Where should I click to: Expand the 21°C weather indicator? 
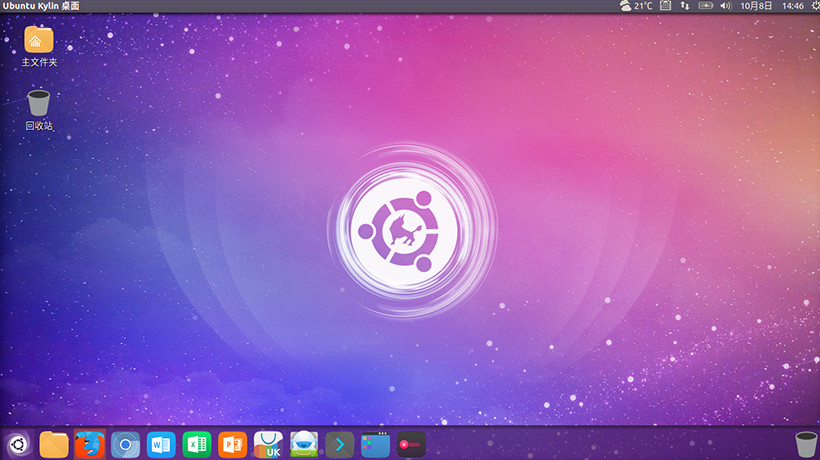point(636,6)
